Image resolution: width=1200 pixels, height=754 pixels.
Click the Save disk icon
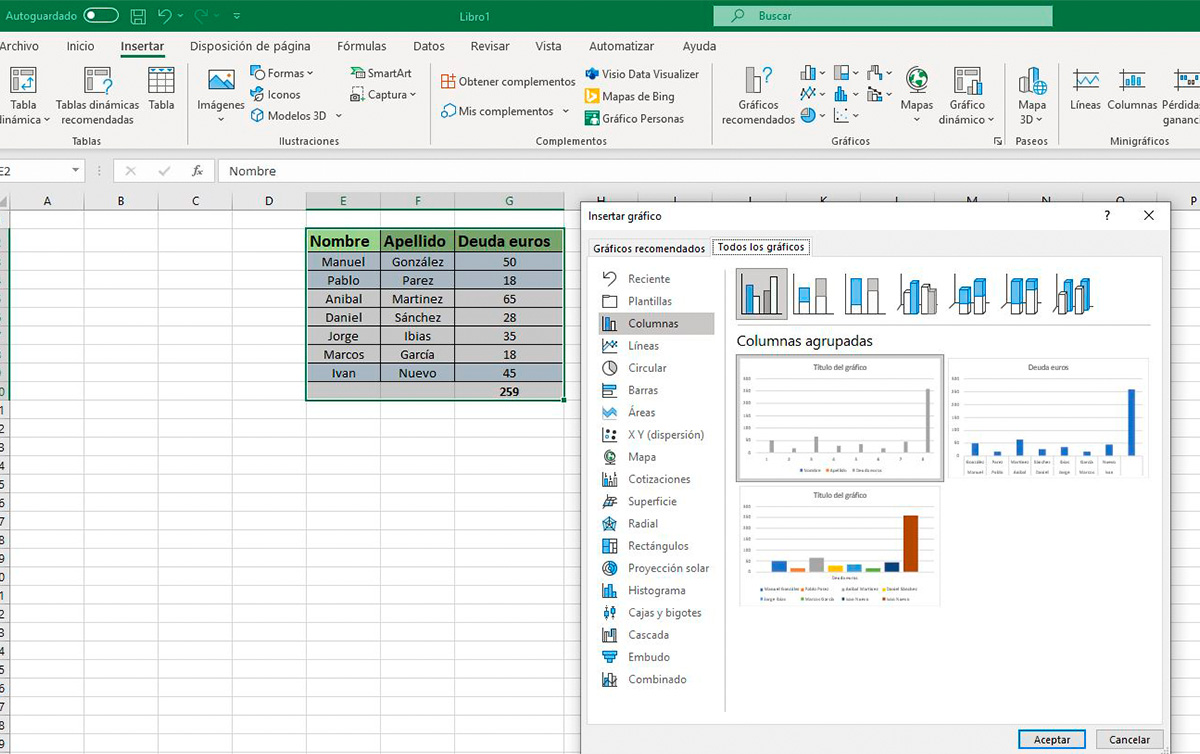tap(138, 16)
